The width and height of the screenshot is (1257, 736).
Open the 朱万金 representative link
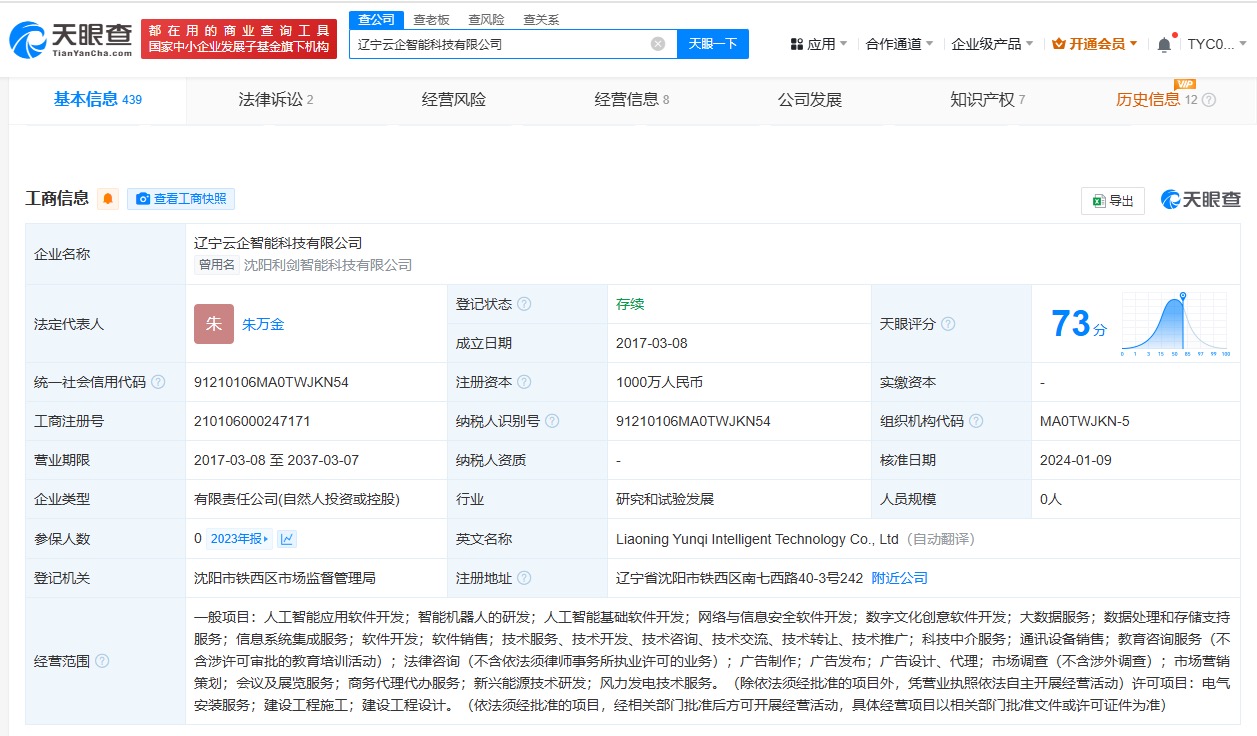pos(263,324)
